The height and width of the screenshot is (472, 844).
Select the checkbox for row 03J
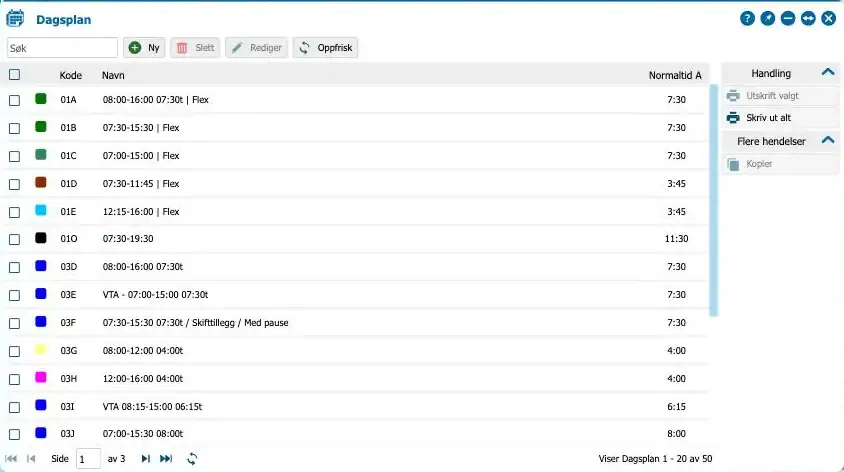click(15, 434)
